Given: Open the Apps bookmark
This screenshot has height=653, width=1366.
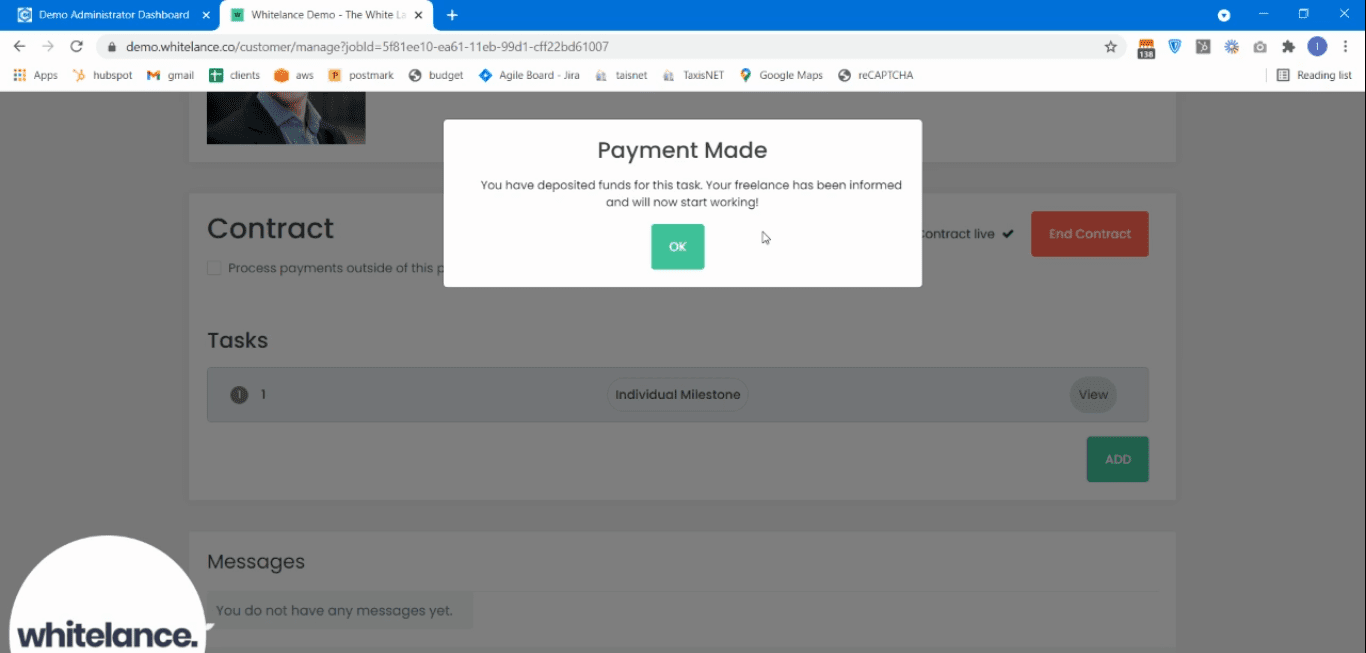Looking at the screenshot, I should (36, 75).
